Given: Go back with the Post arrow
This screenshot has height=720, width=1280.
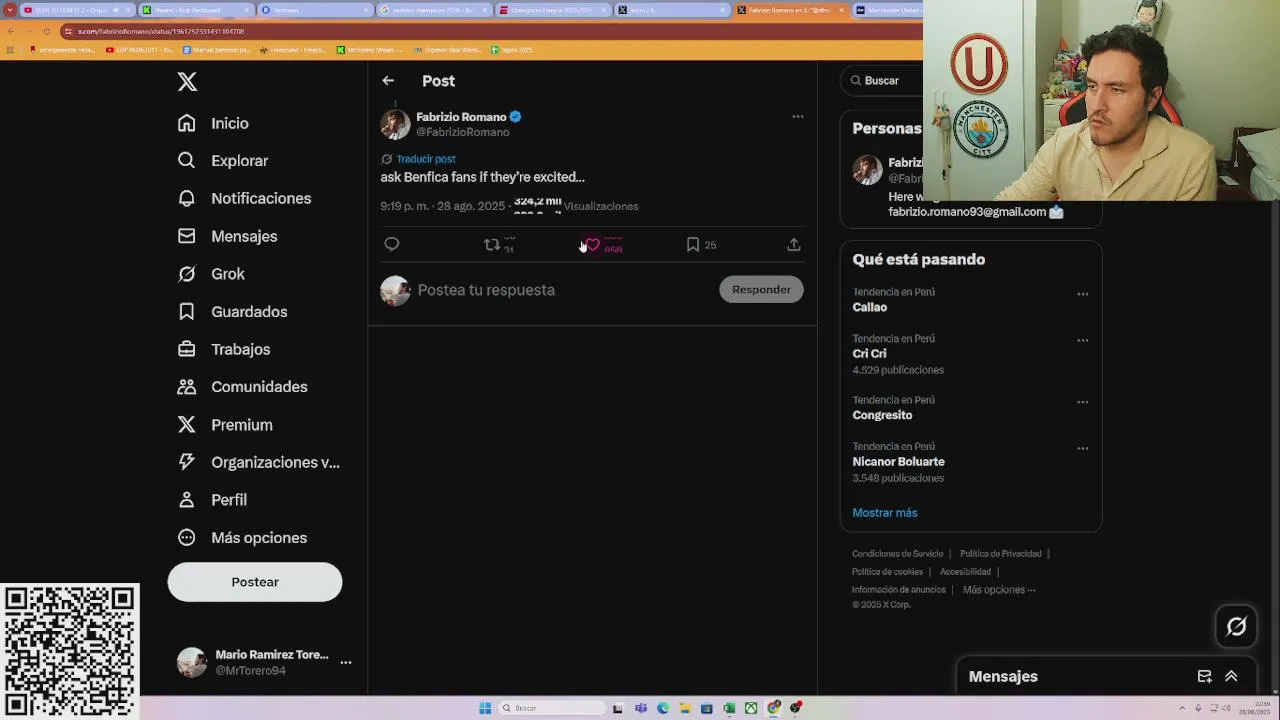Looking at the screenshot, I should point(388,81).
